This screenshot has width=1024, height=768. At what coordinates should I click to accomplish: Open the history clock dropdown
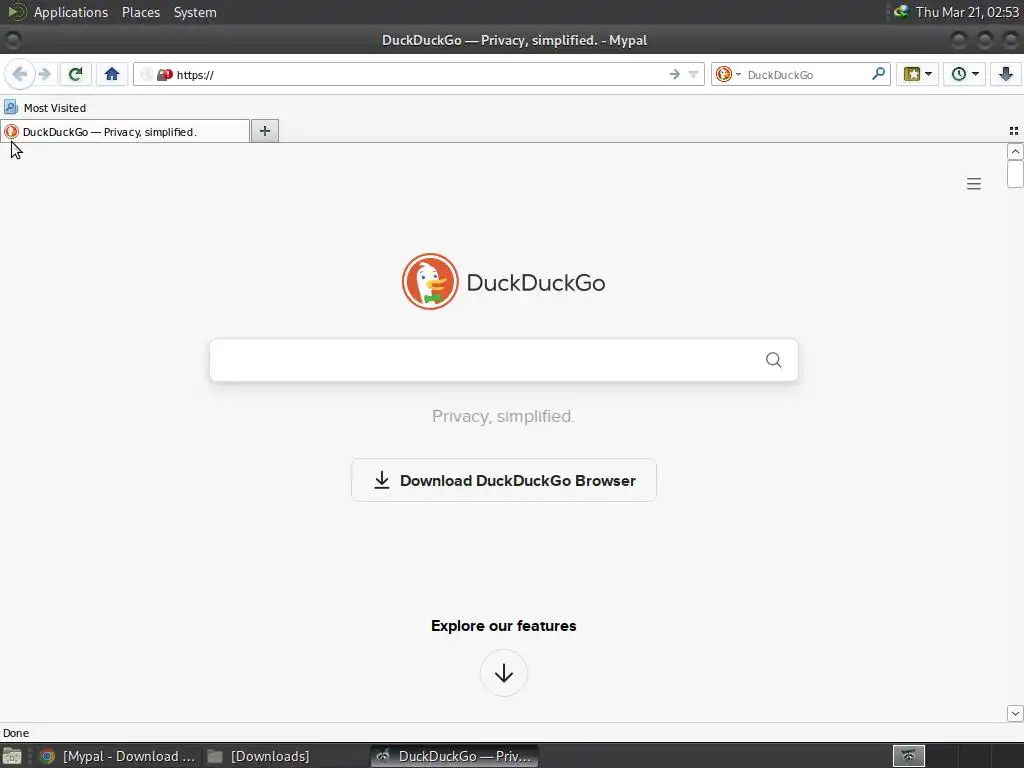(964, 74)
